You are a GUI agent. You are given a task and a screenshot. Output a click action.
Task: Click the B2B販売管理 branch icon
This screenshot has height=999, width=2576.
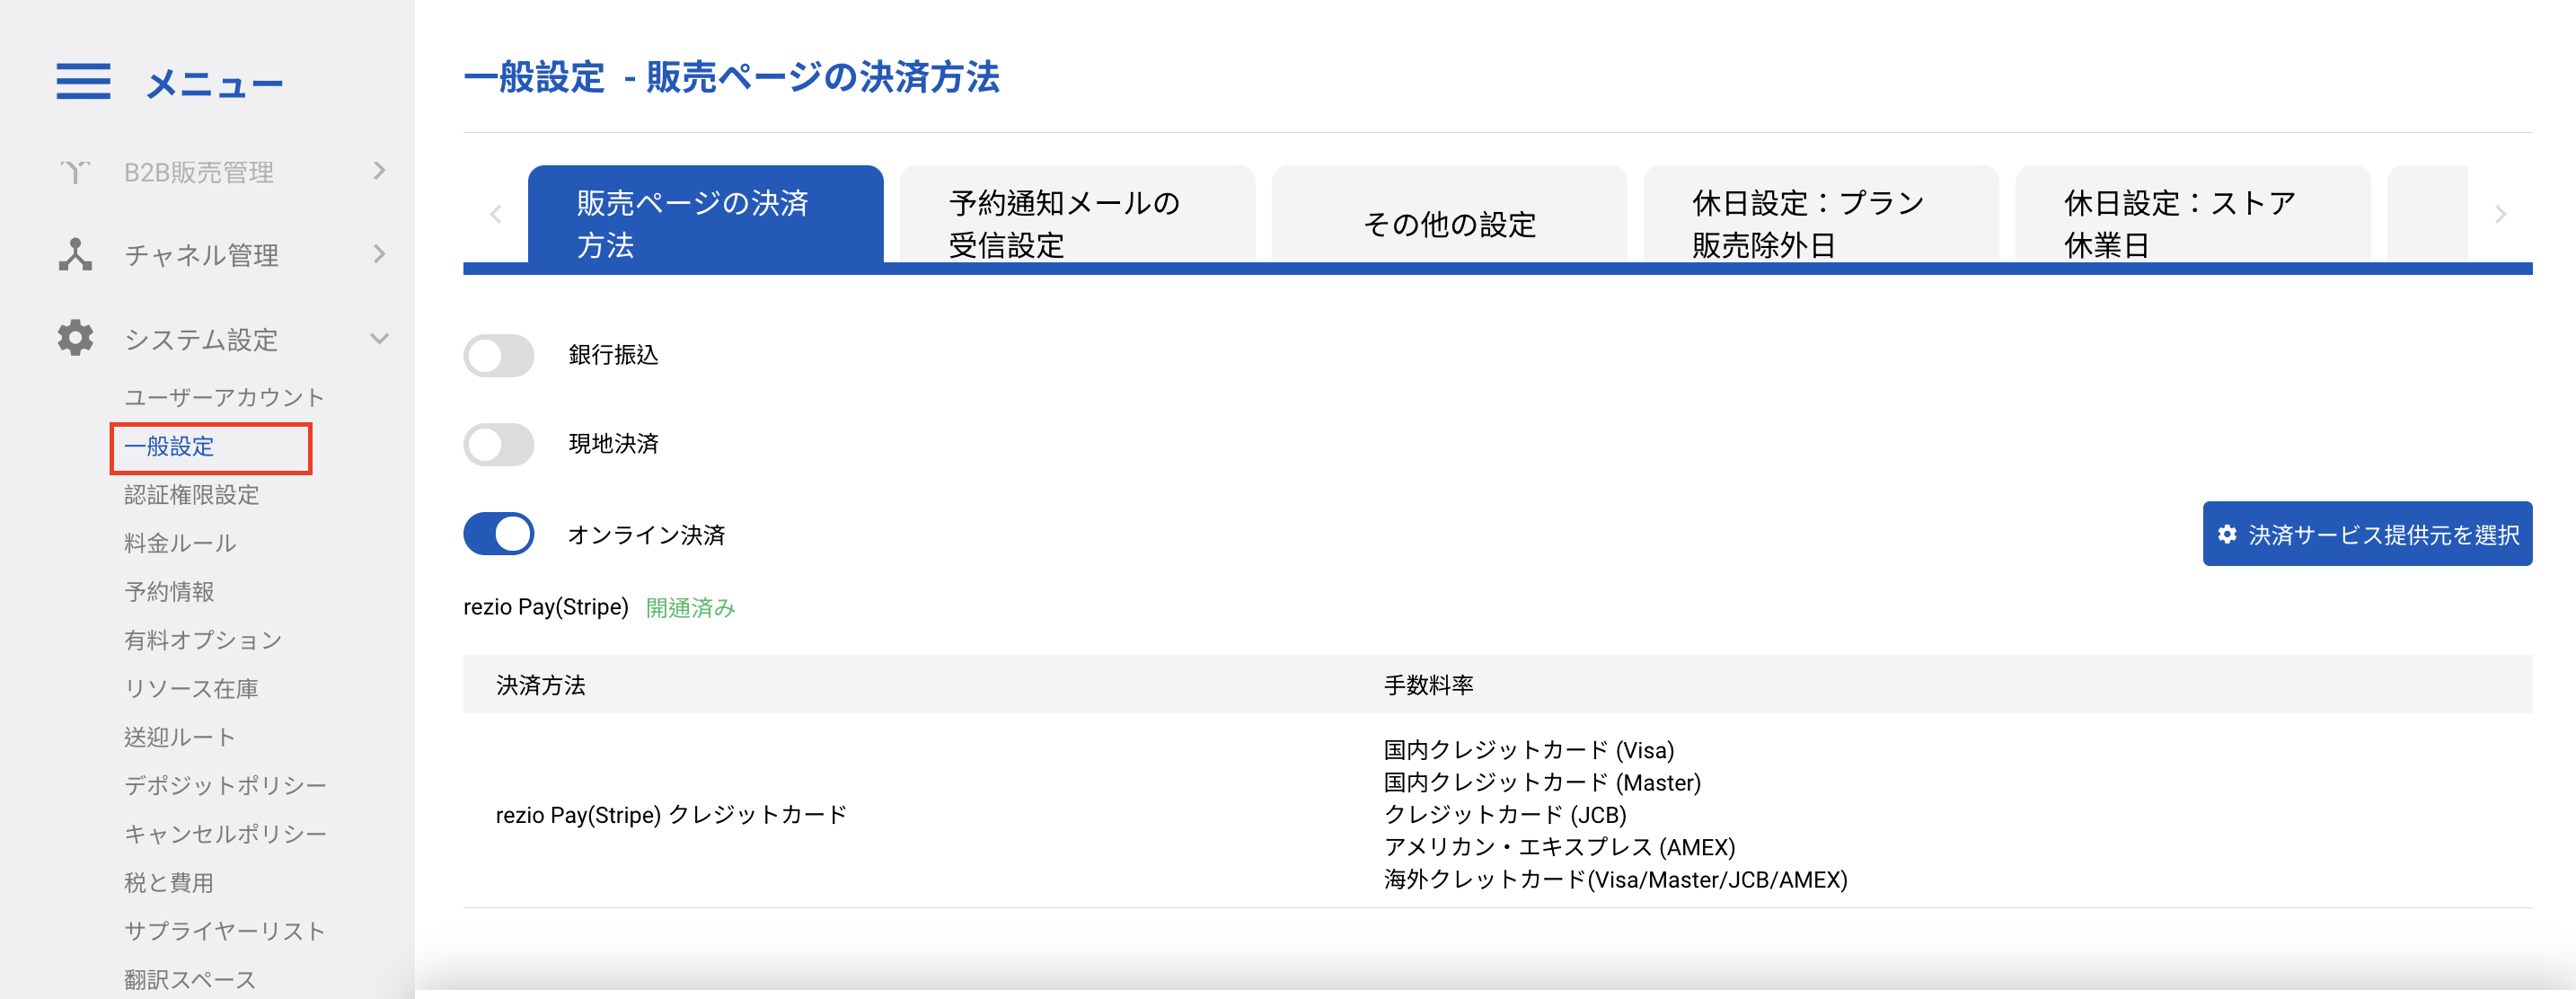tap(75, 172)
